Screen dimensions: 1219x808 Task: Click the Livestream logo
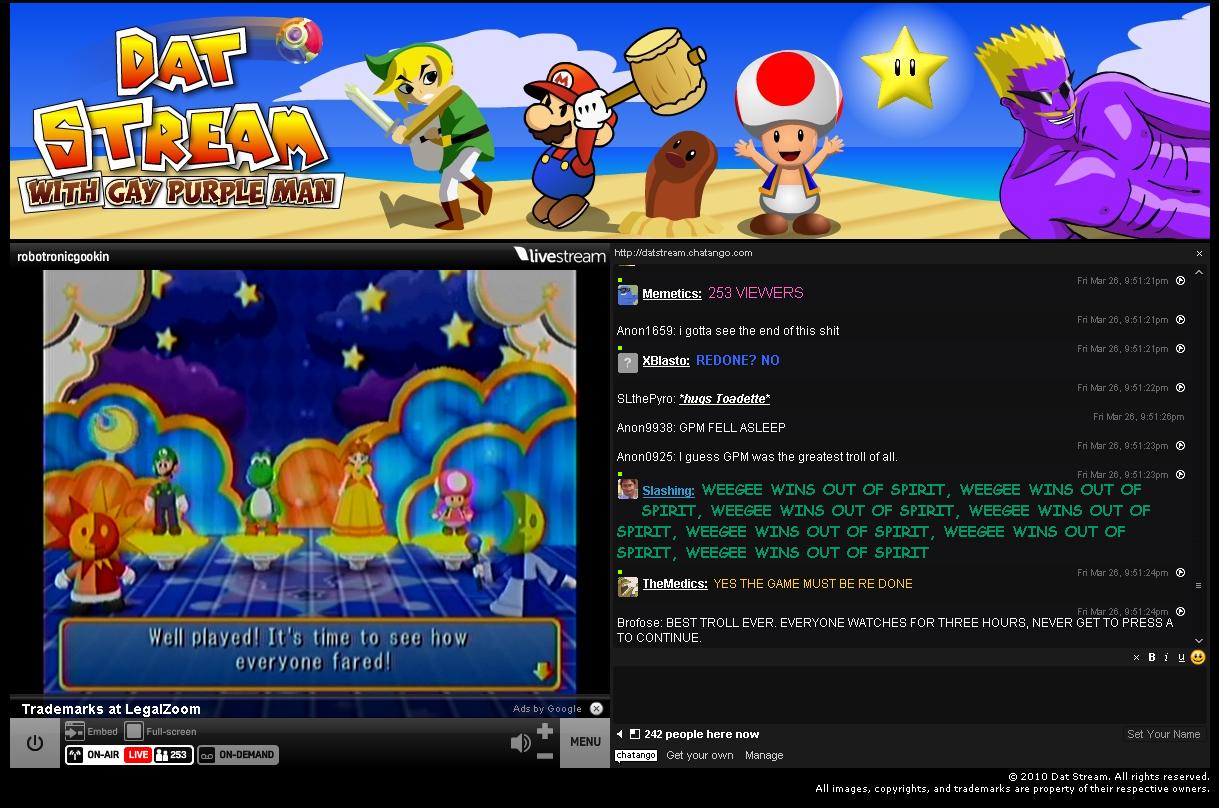pyautogui.click(x=560, y=255)
